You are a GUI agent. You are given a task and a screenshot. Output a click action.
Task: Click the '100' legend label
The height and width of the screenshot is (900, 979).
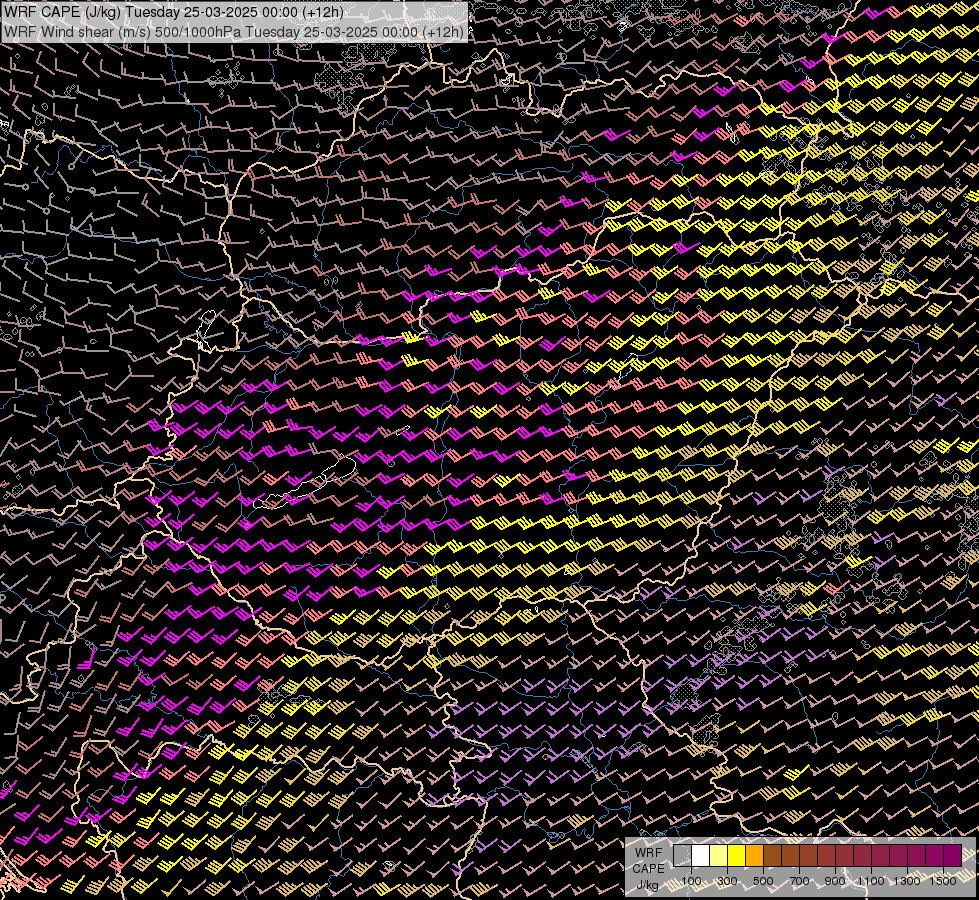tap(691, 881)
